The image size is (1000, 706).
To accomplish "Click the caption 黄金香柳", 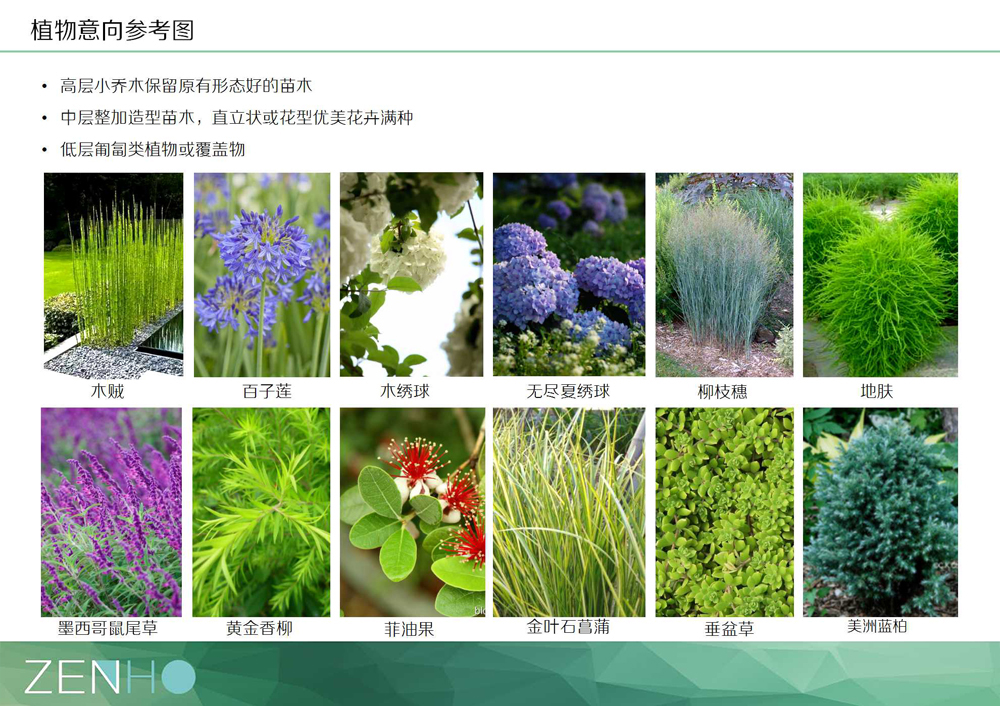I will click(259, 628).
